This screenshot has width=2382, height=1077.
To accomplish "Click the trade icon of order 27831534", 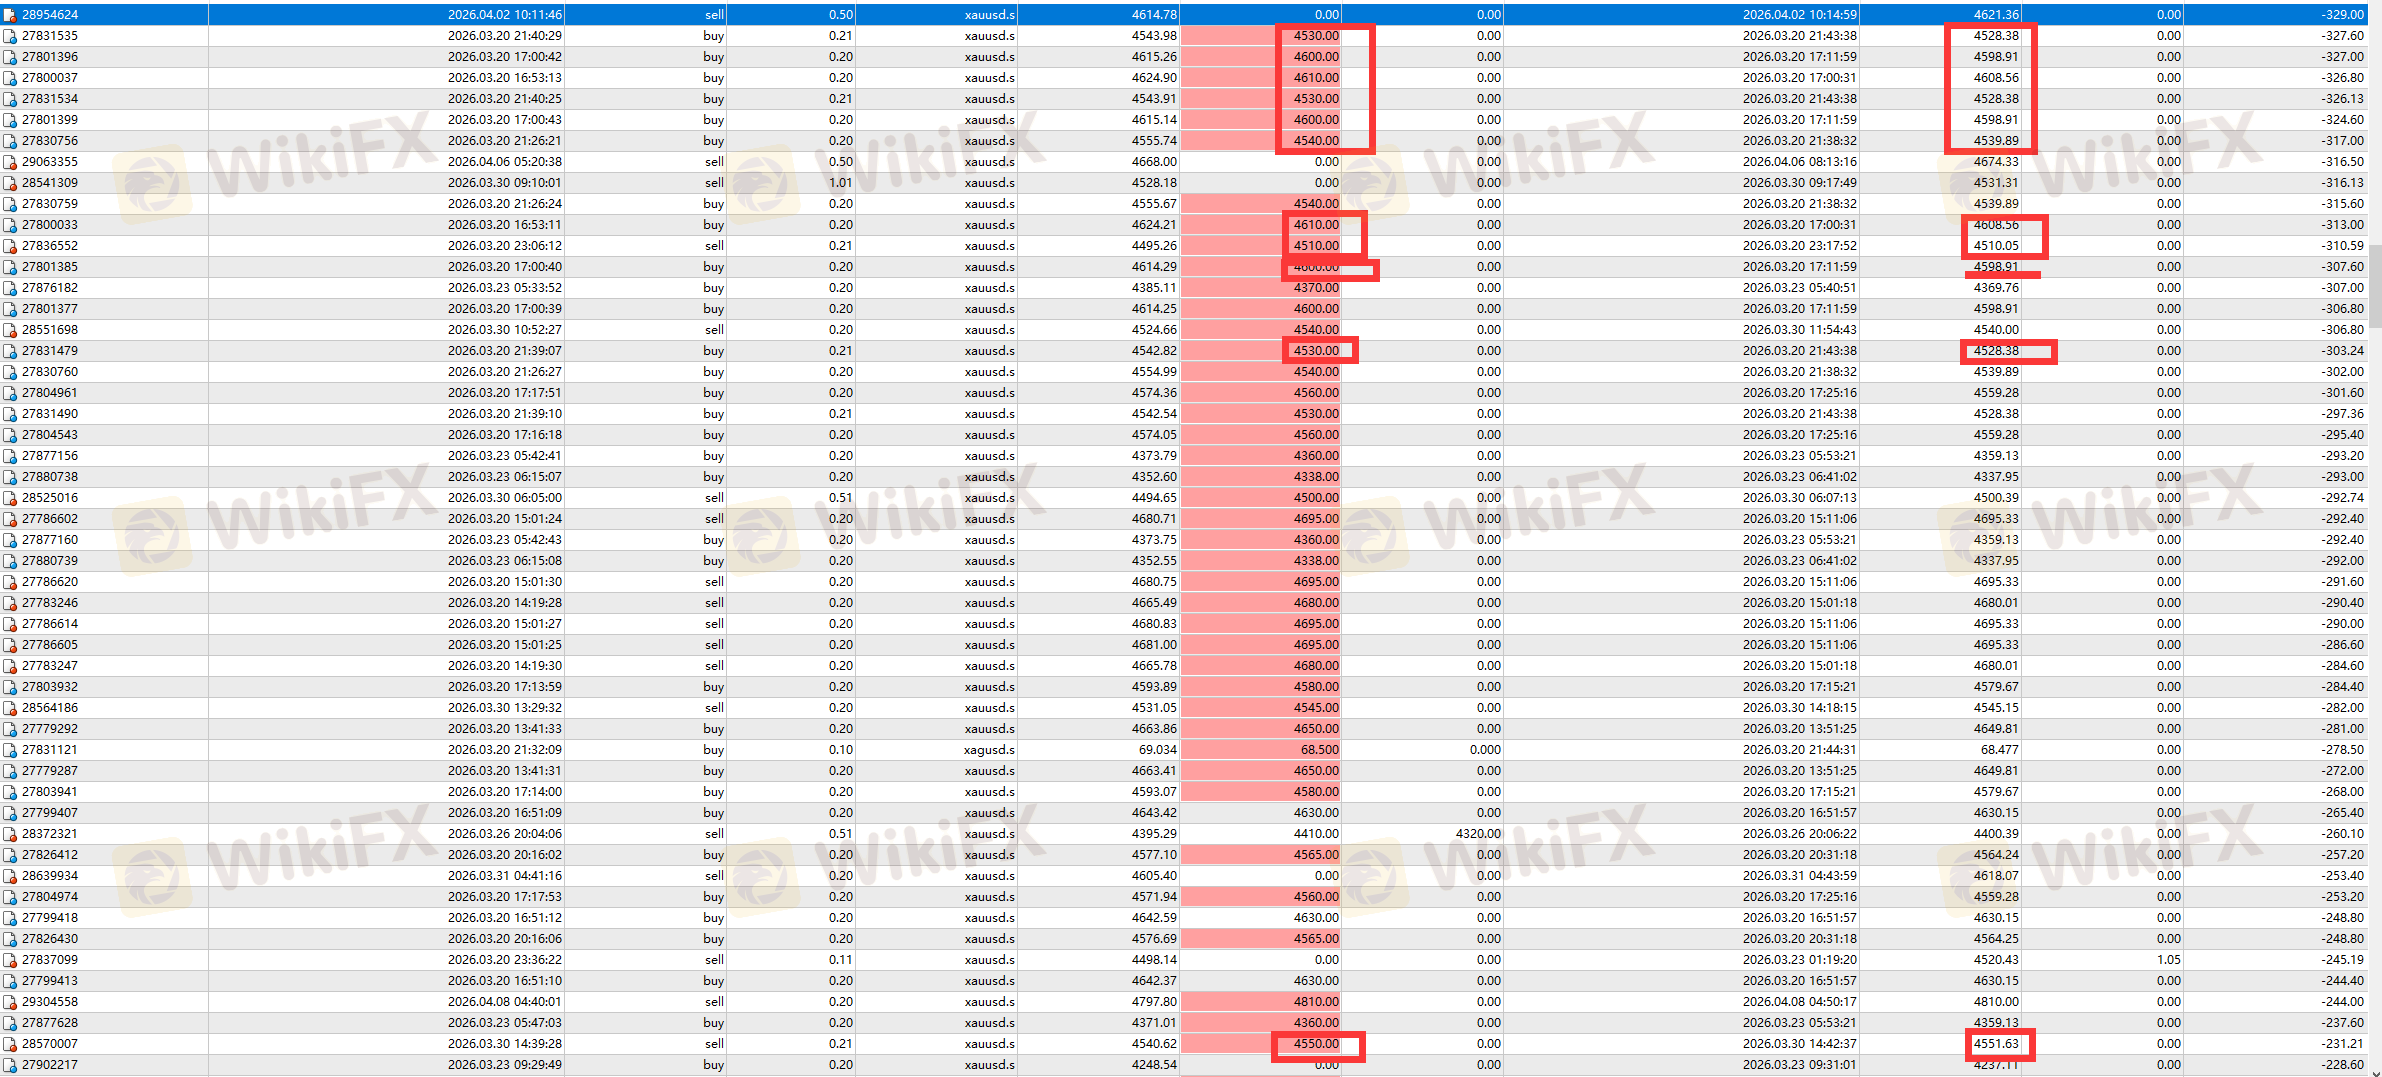I will click(x=10, y=99).
